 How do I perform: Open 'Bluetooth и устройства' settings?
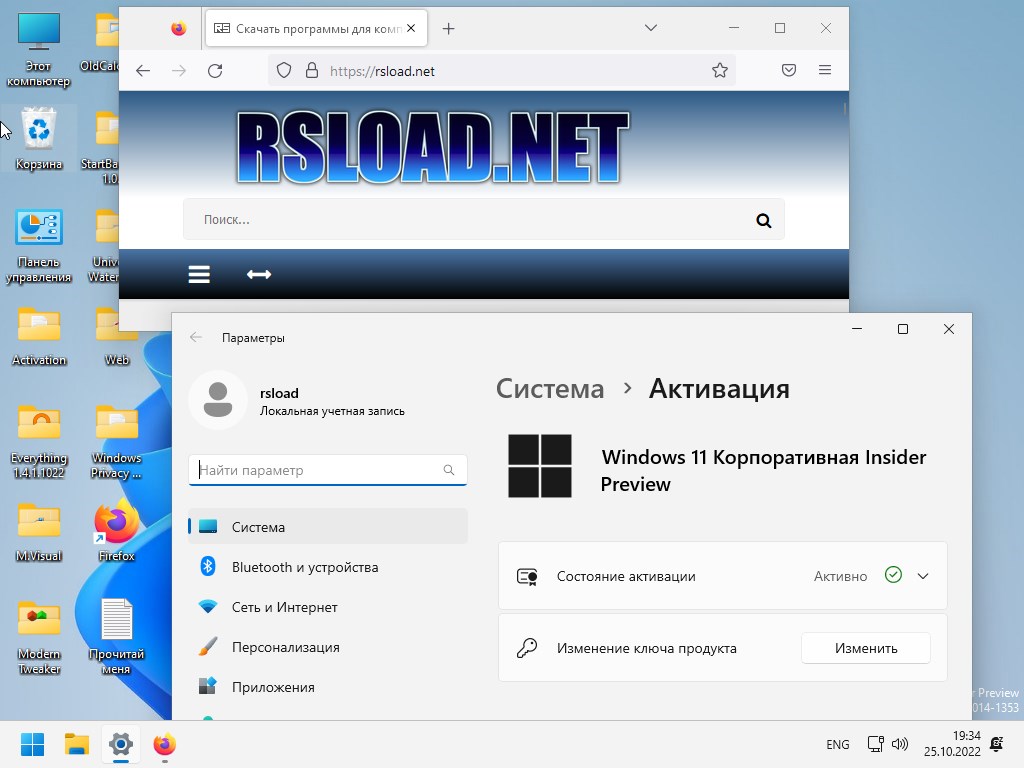tap(328, 567)
